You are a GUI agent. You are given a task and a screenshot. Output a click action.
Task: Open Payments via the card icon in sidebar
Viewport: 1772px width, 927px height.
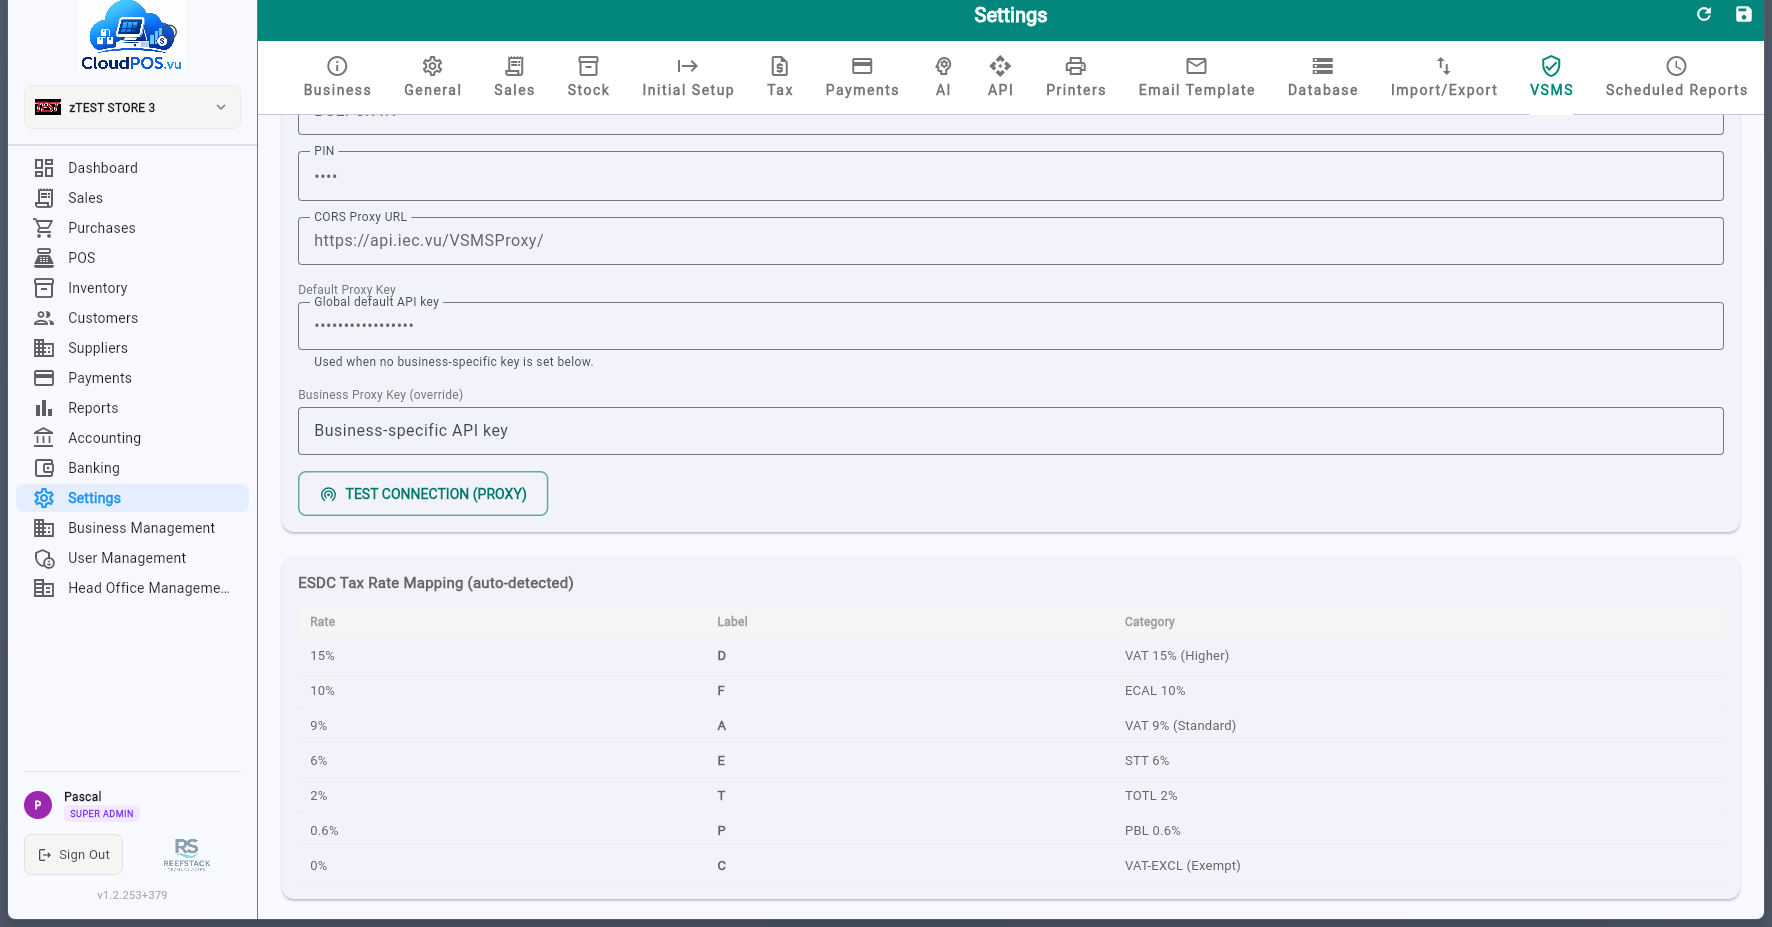pos(44,378)
